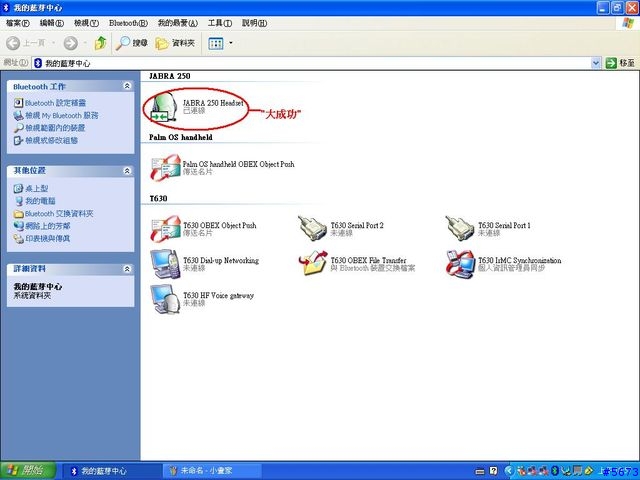
Task: Open the 說明(H) menu
Action: pyautogui.click(x=254, y=23)
